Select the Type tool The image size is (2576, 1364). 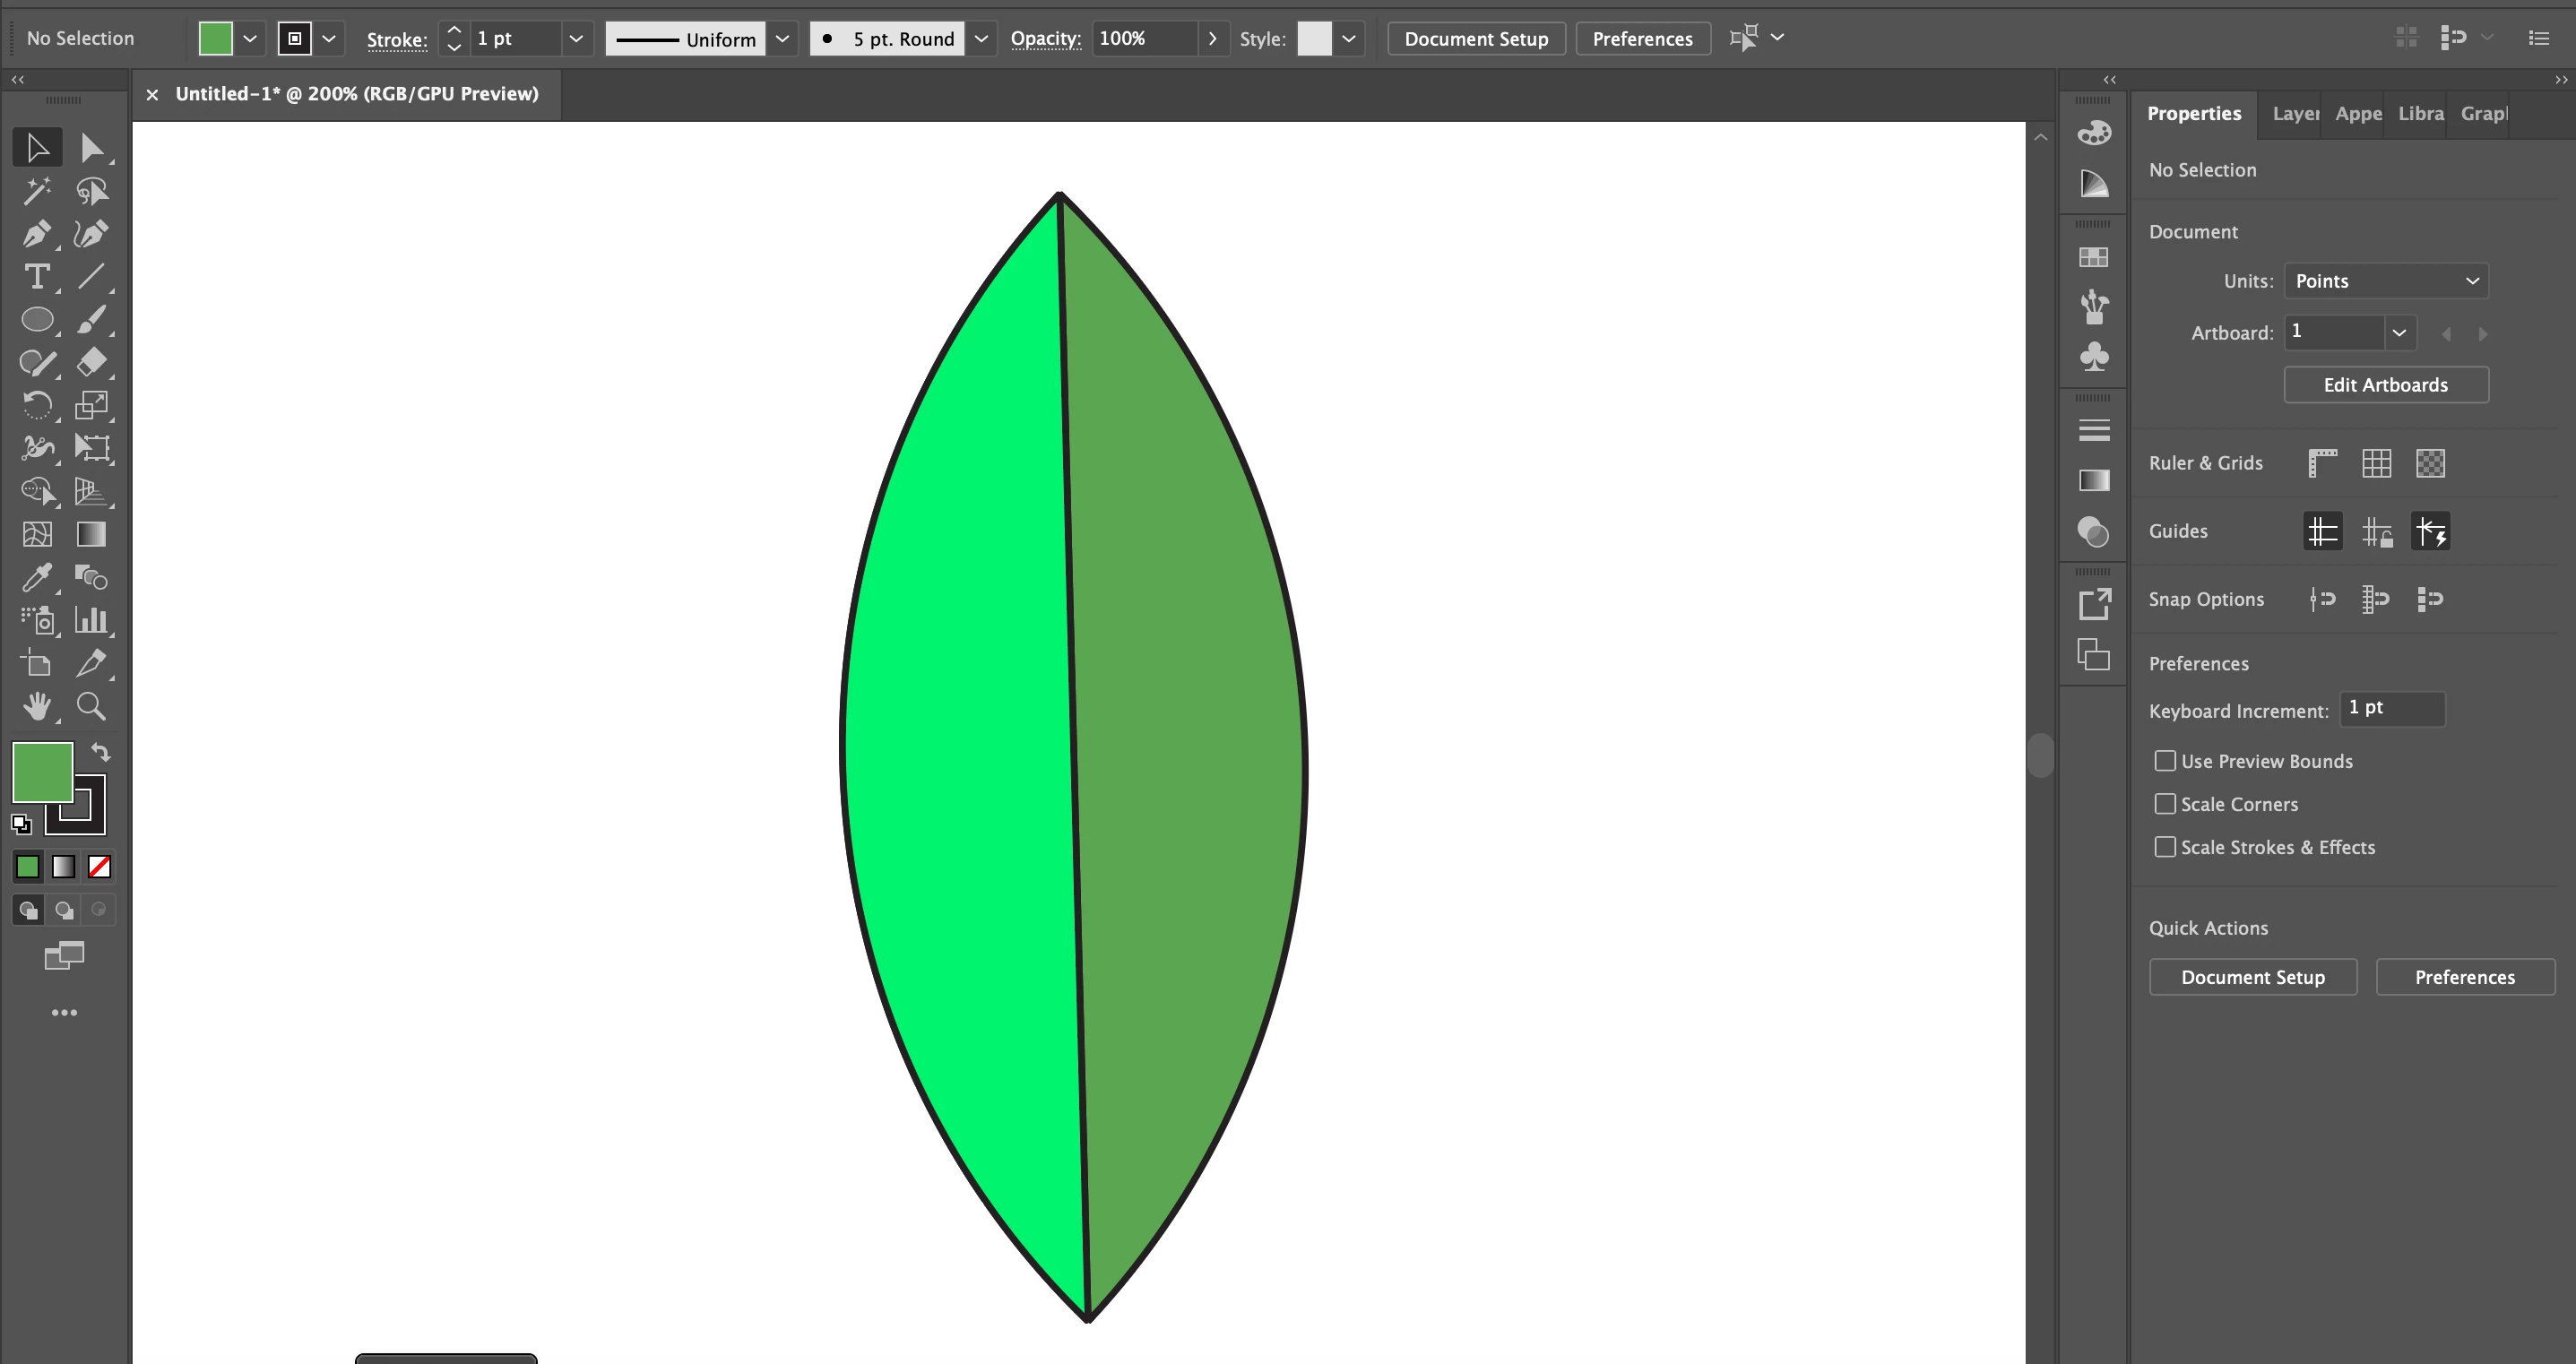(x=36, y=277)
